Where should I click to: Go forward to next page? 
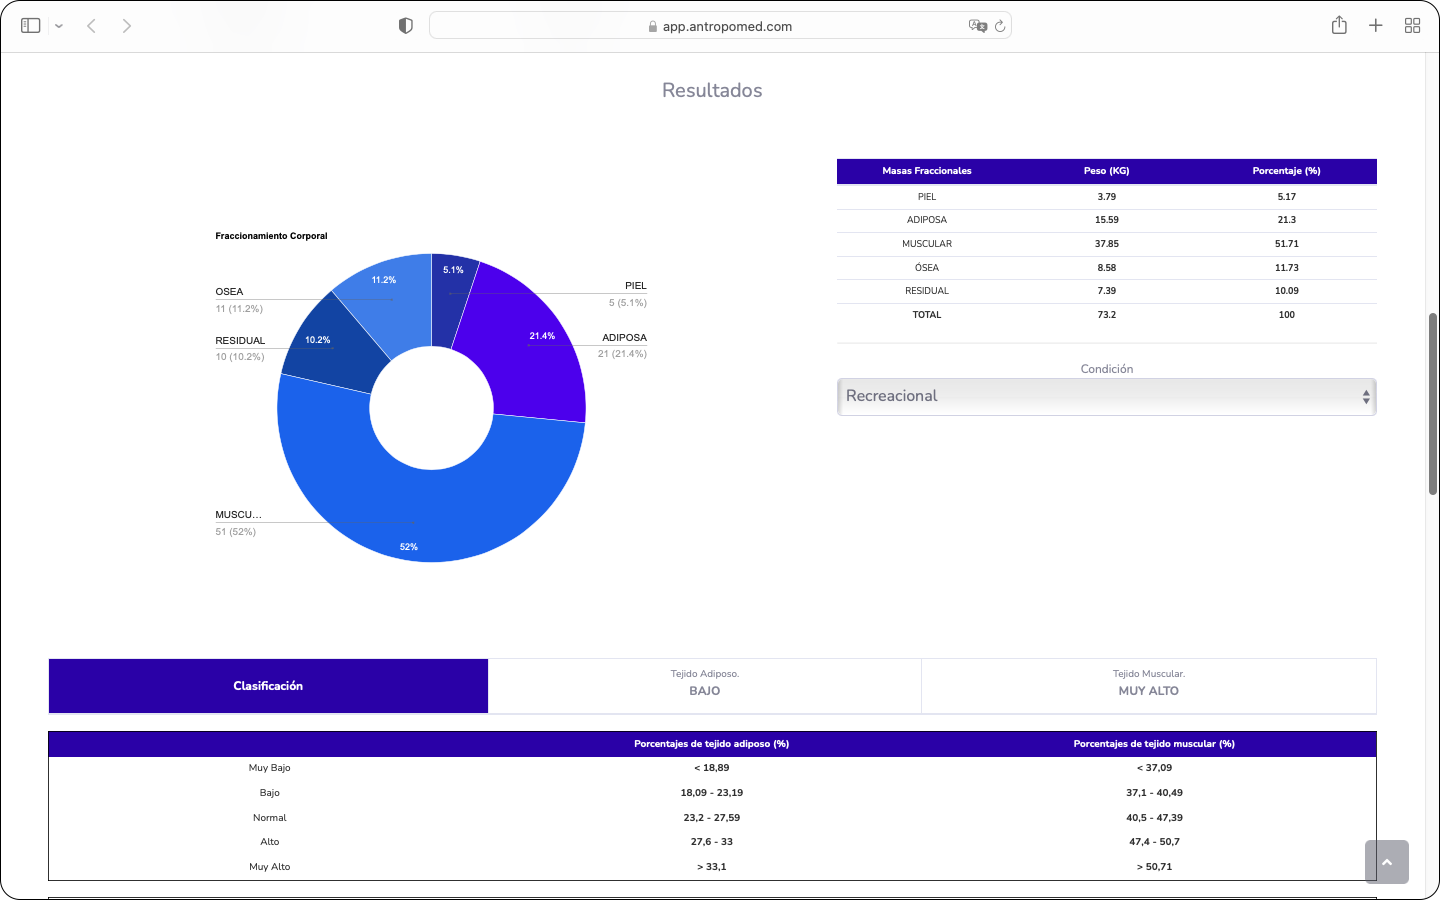(x=127, y=26)
